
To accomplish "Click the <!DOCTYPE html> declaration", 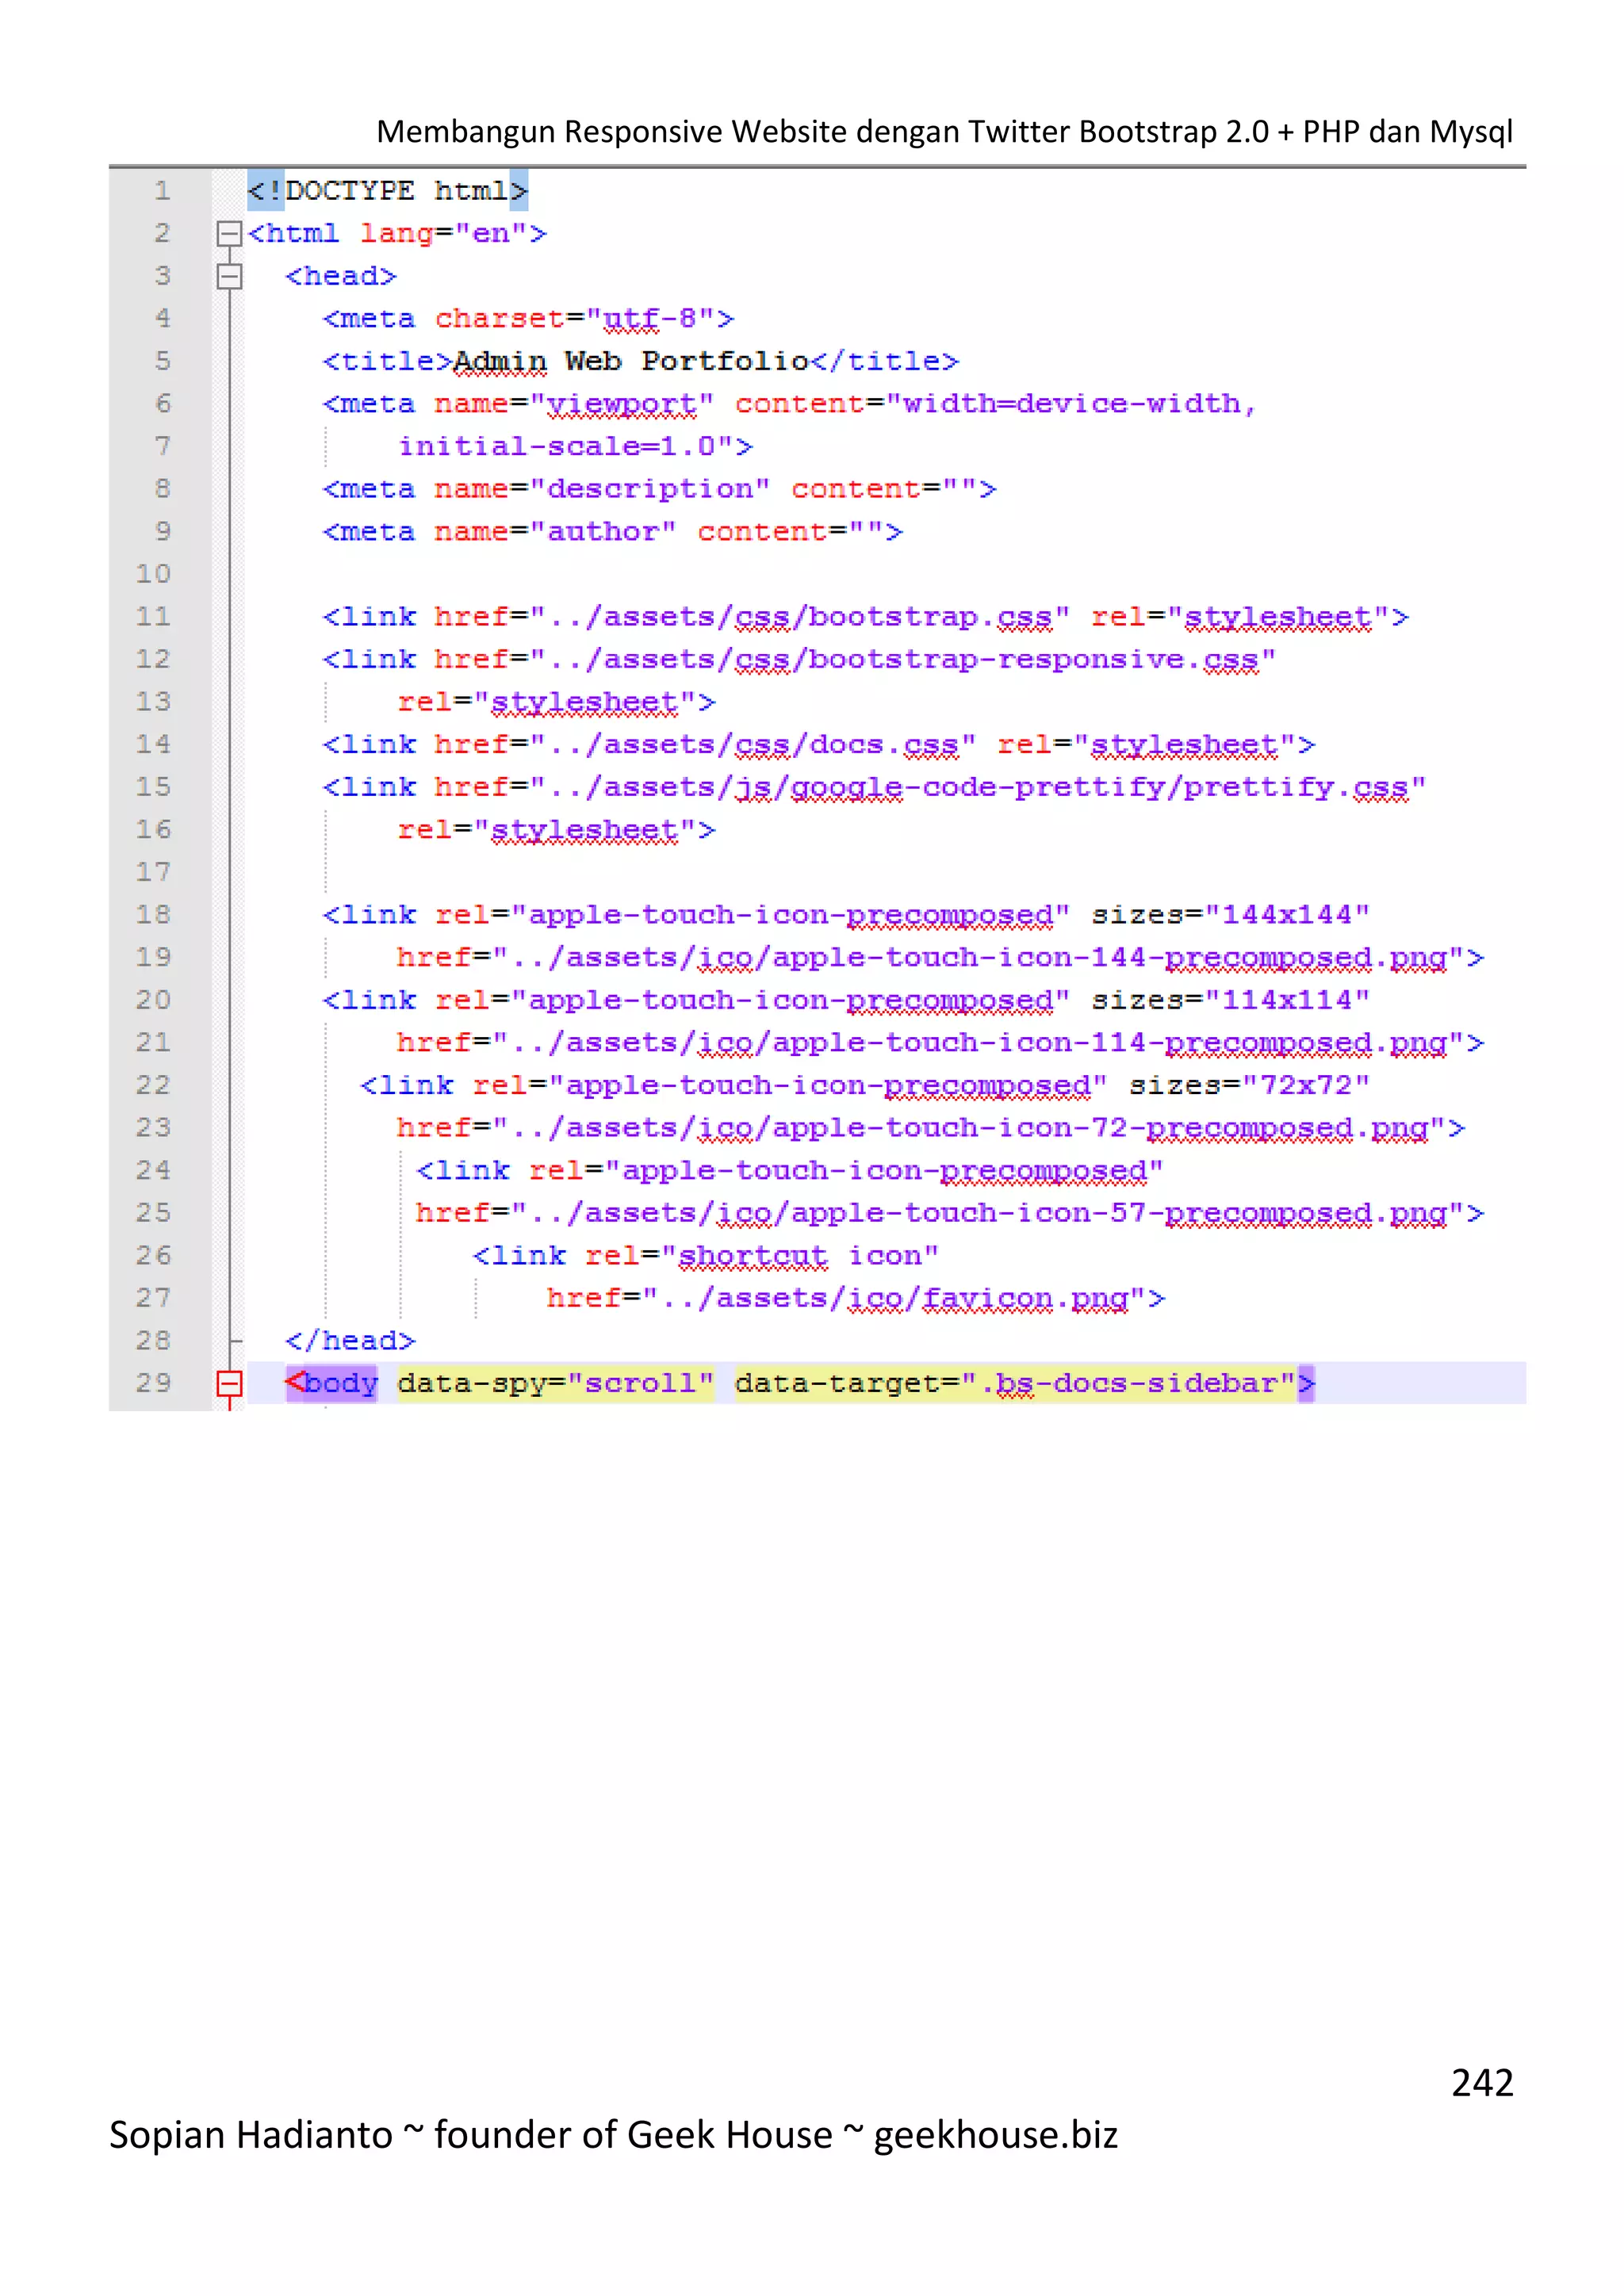I will 387,191.
